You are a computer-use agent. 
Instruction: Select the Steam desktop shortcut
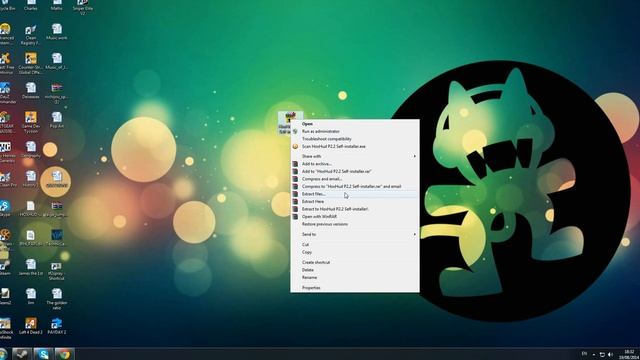pos(5,267)
